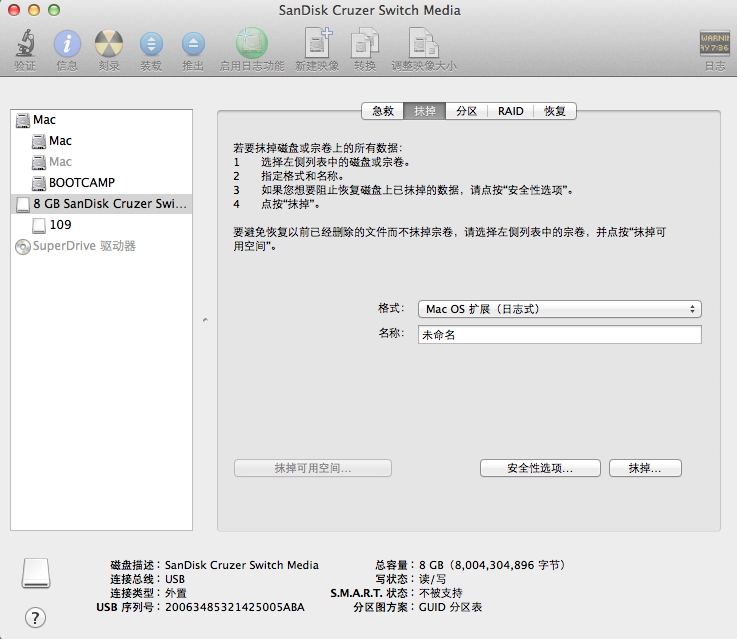This screenshot has width=737, height=639.
Task: Click the 安全性选项… button
Action: 540,468
